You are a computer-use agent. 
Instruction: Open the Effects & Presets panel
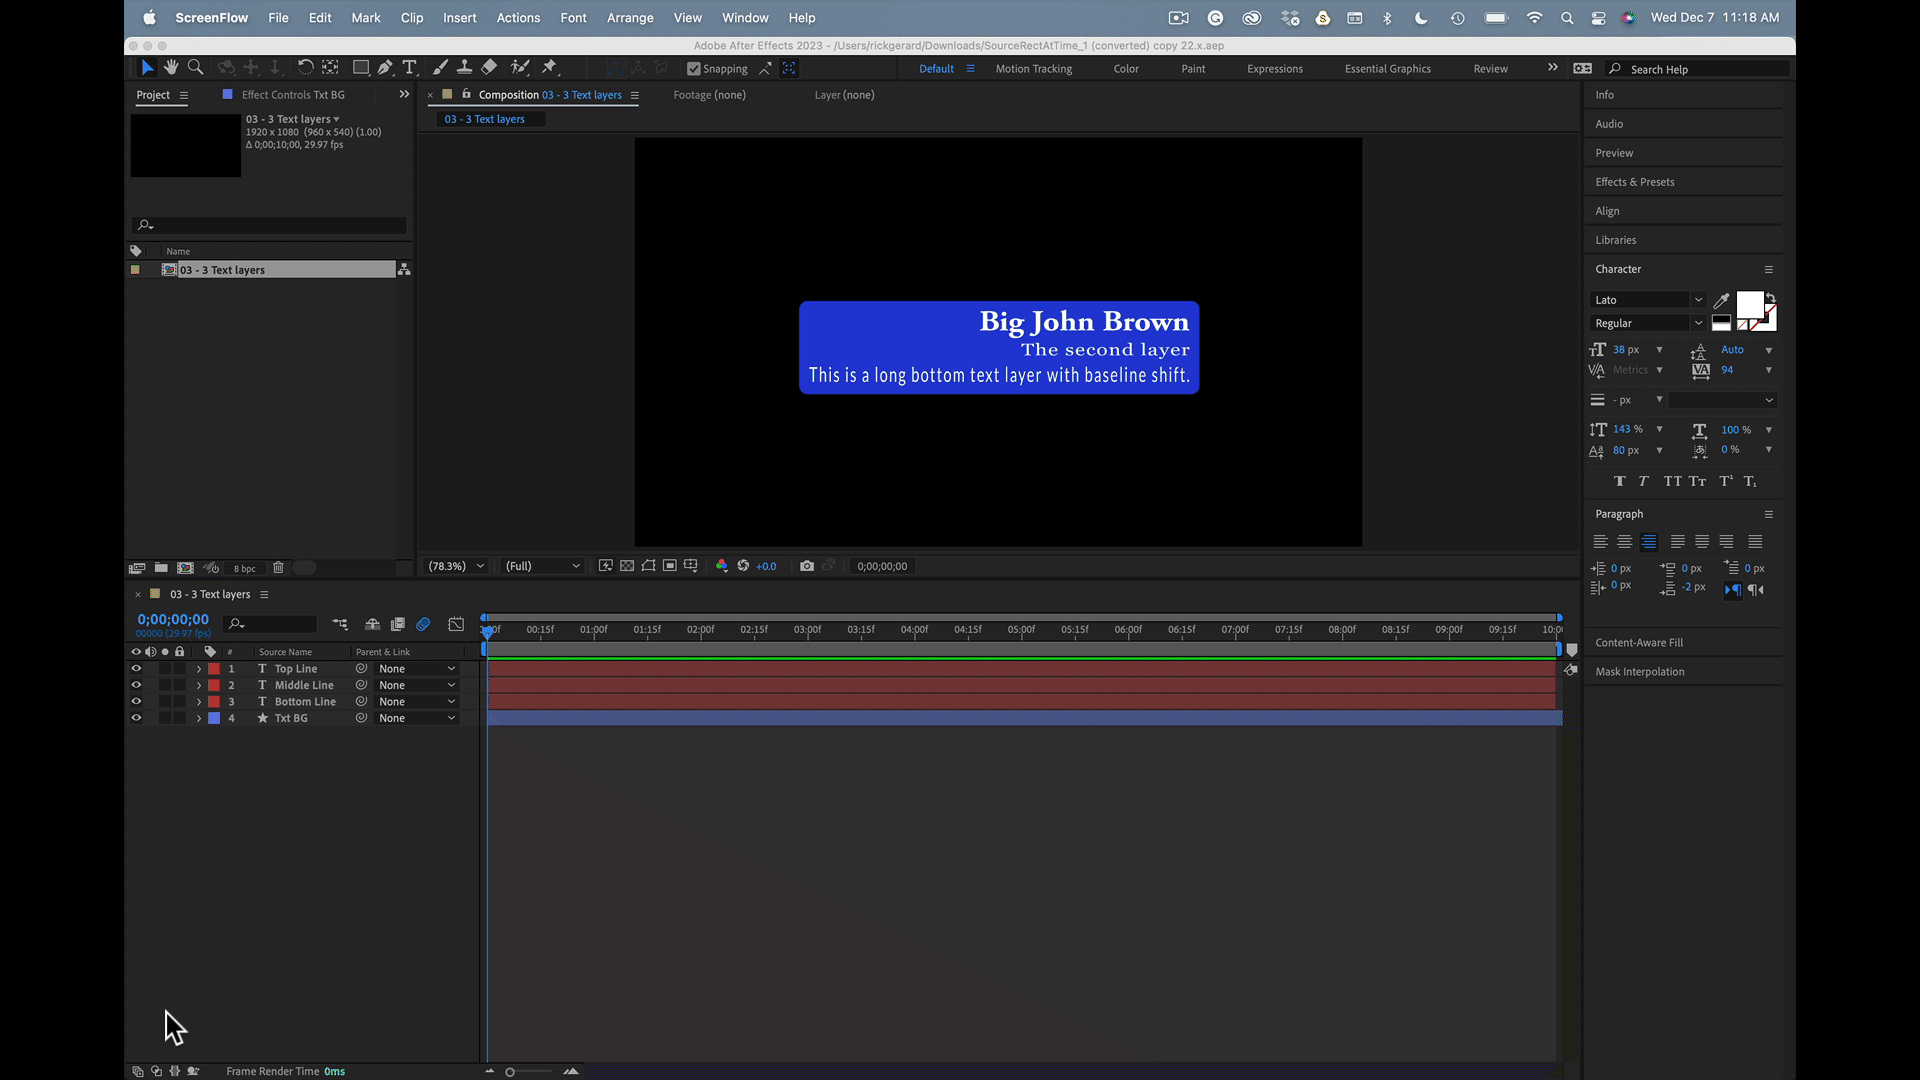click(x=1634, y=182)
